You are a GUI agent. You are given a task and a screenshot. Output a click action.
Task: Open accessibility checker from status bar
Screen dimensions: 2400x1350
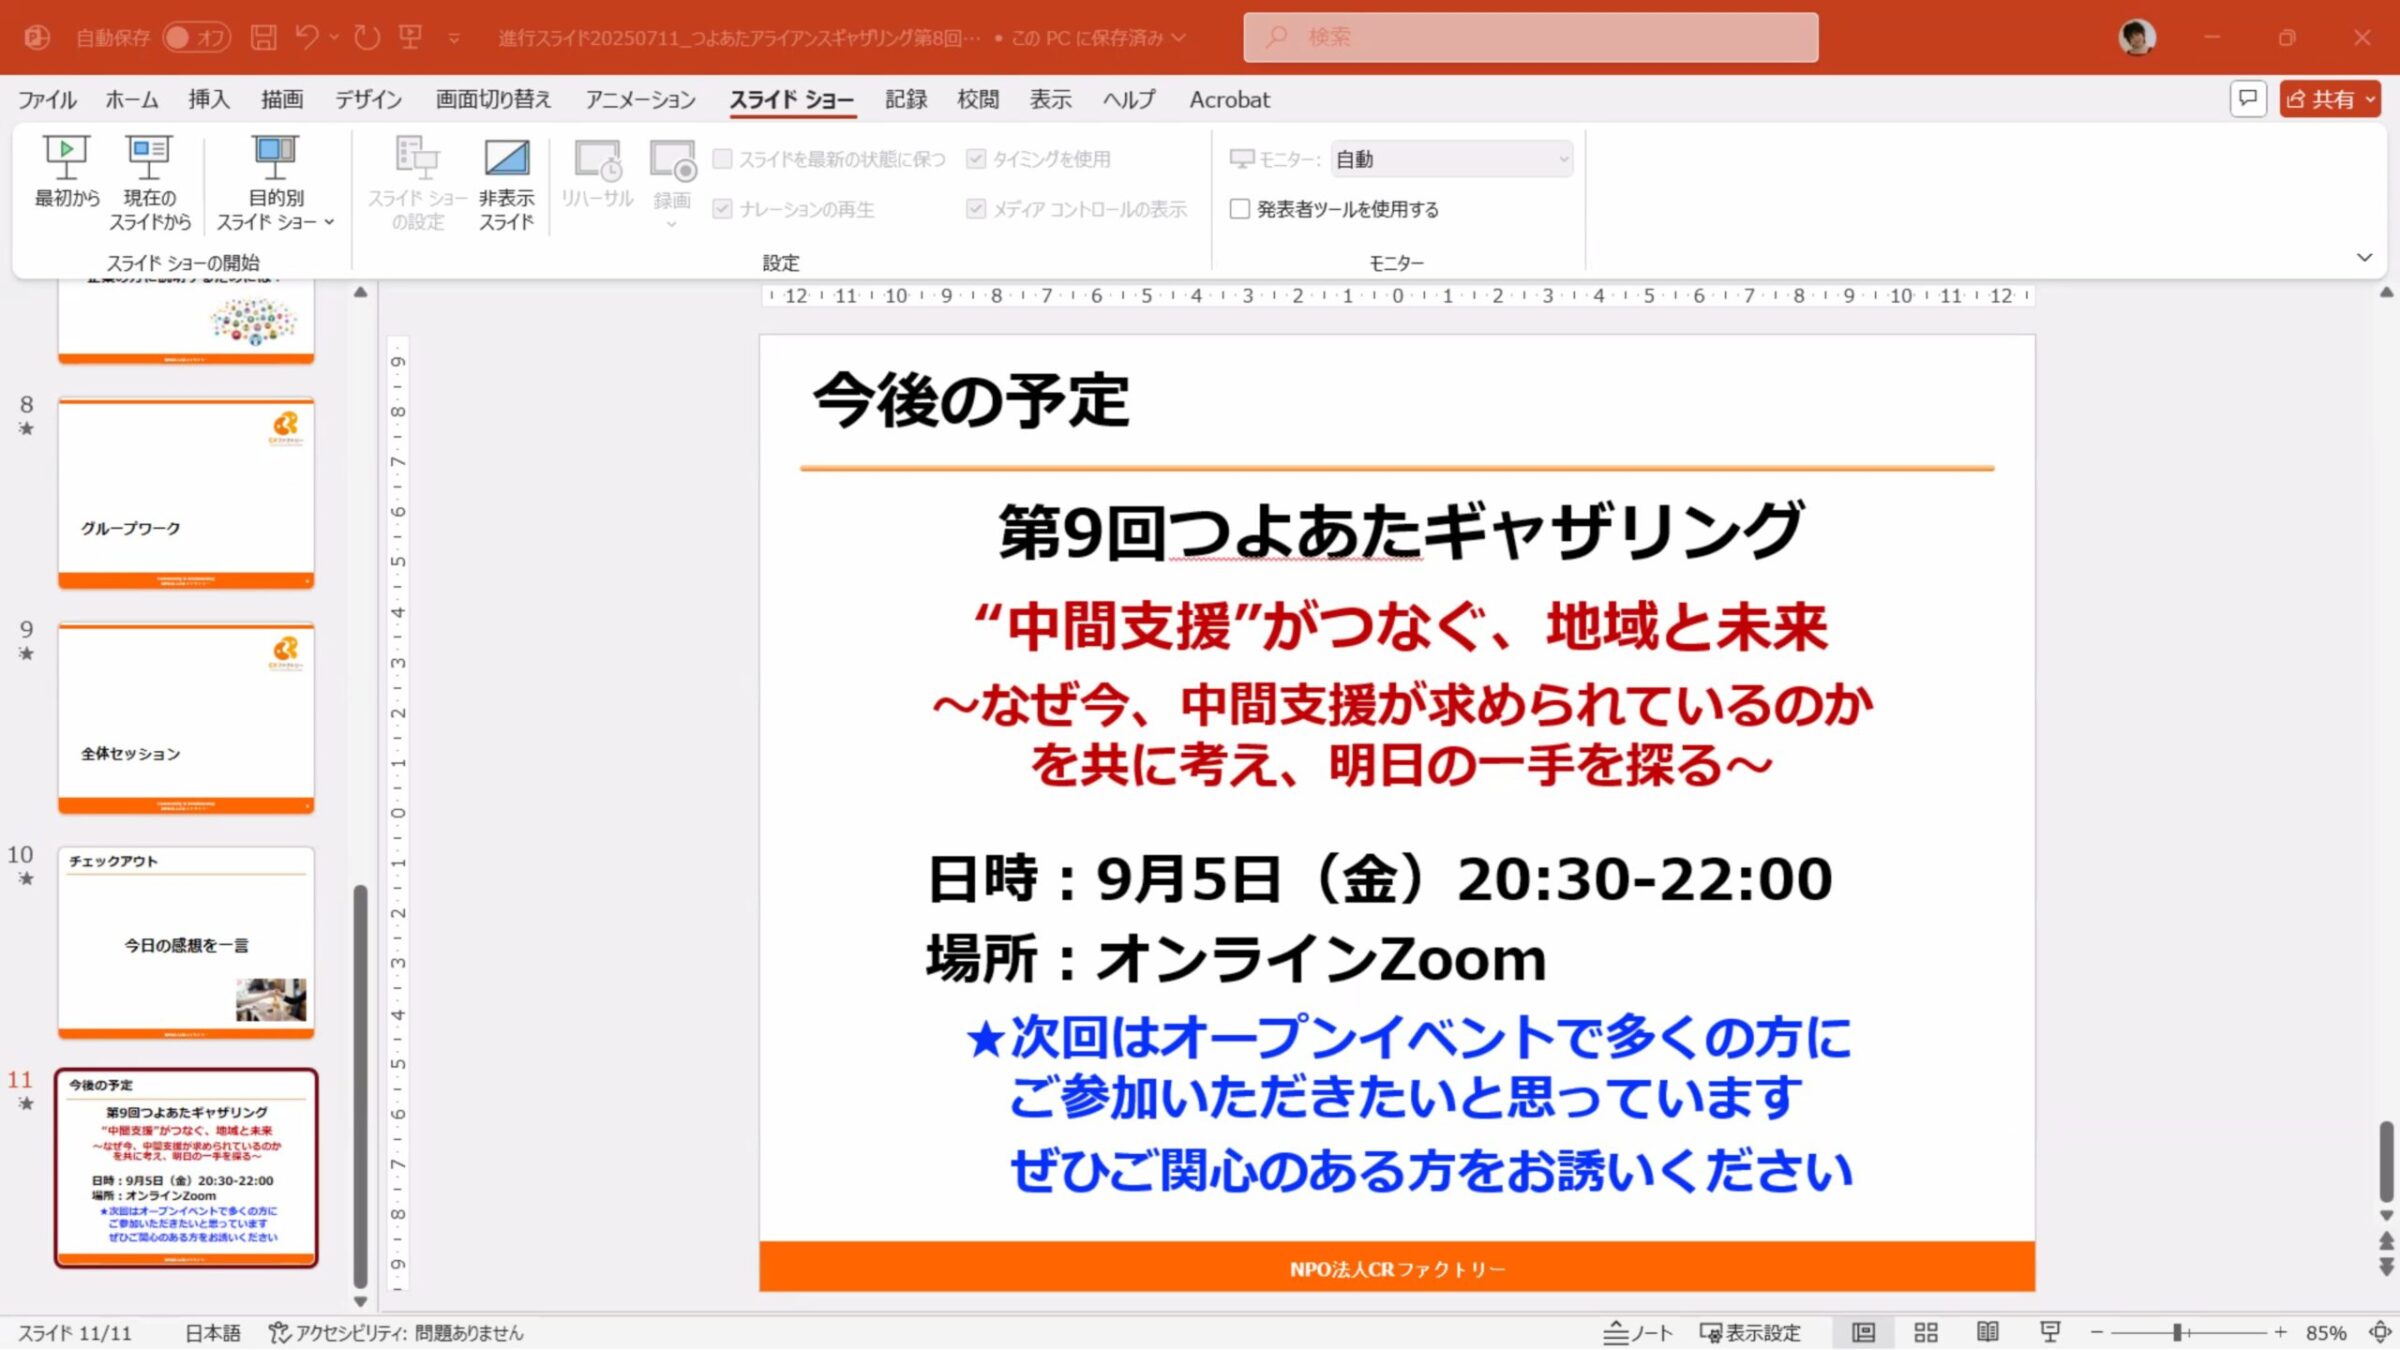point(396,1332)
